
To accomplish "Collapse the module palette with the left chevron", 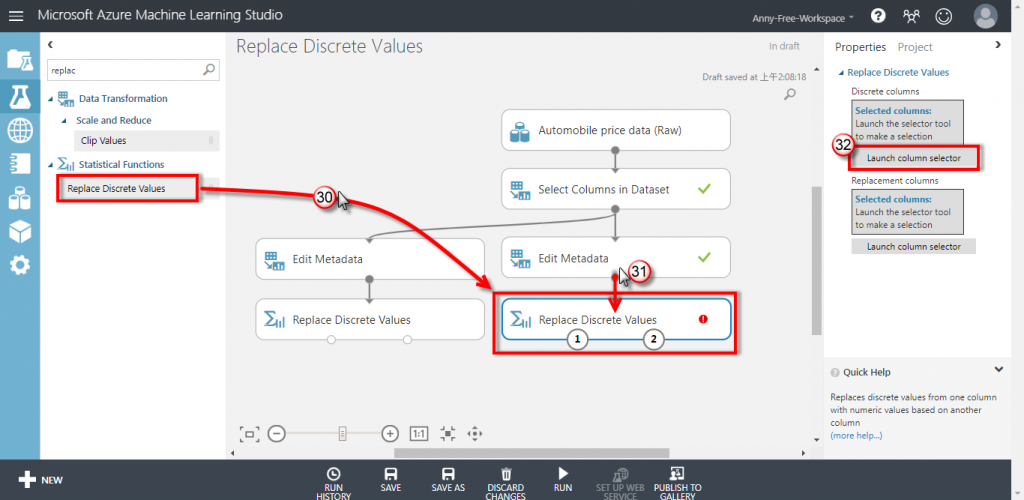I will tap(50, 45).
